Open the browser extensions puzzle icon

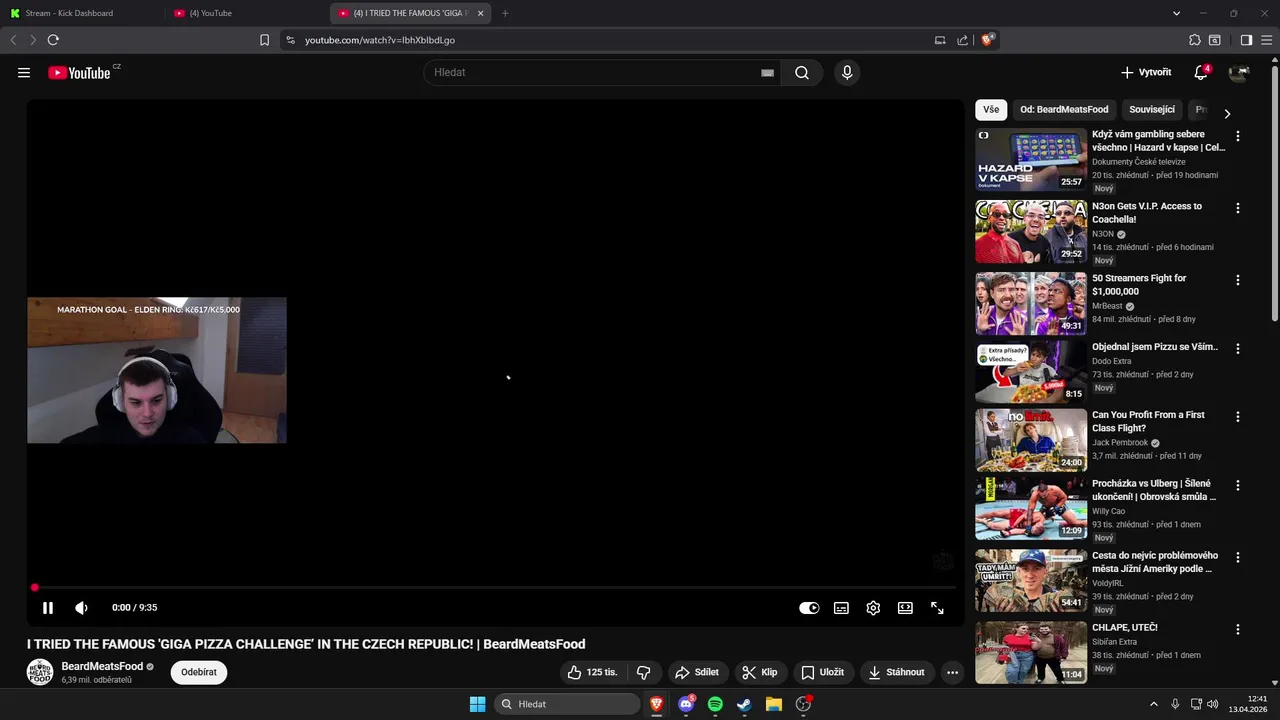tap(1194, 40)
